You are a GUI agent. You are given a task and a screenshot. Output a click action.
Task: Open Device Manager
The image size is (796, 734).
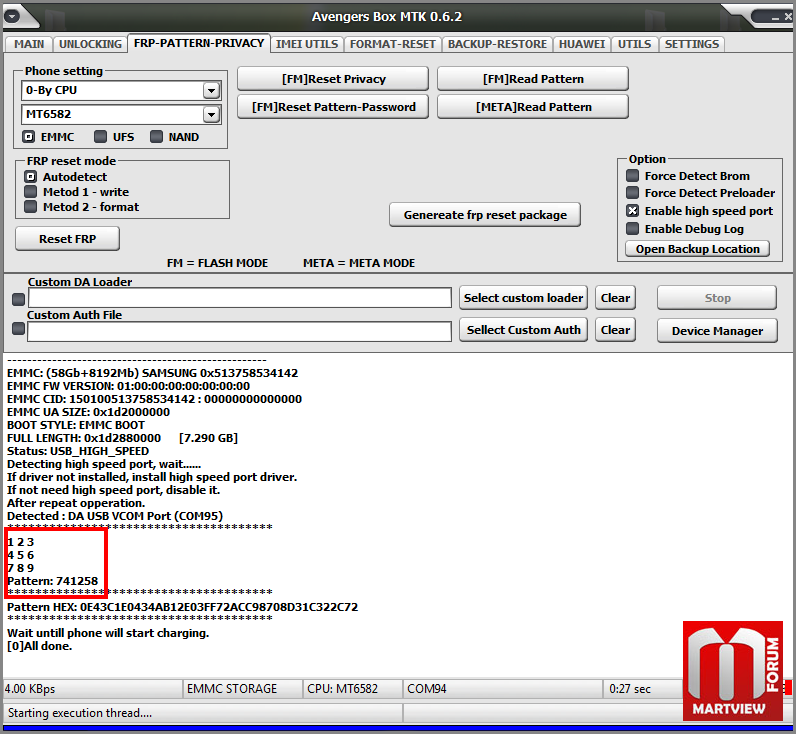coord(717,331)
